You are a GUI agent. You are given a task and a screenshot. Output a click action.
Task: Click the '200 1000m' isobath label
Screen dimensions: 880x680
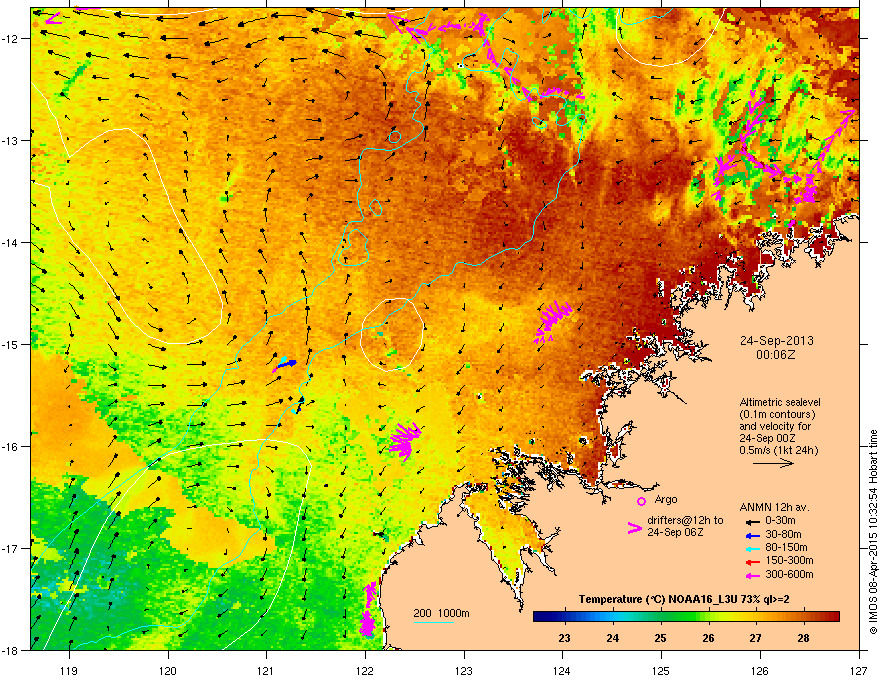[x=442, y=613]
